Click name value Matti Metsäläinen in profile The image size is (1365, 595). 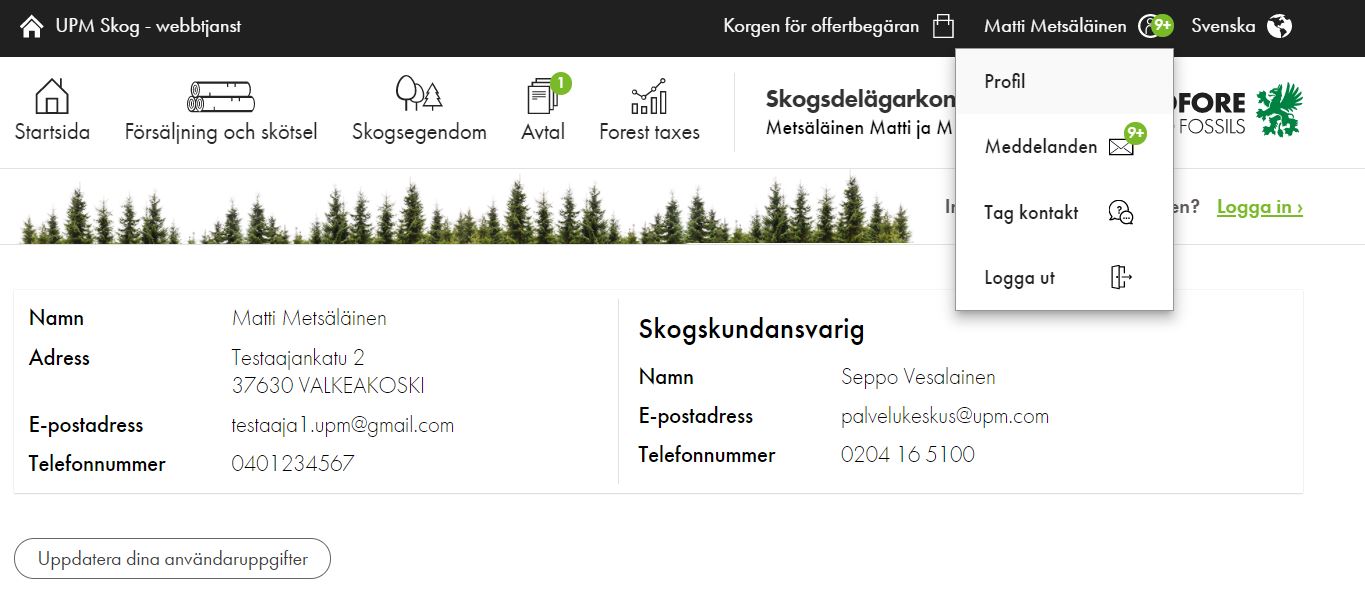pyautogui.click(x=309, y=318)
